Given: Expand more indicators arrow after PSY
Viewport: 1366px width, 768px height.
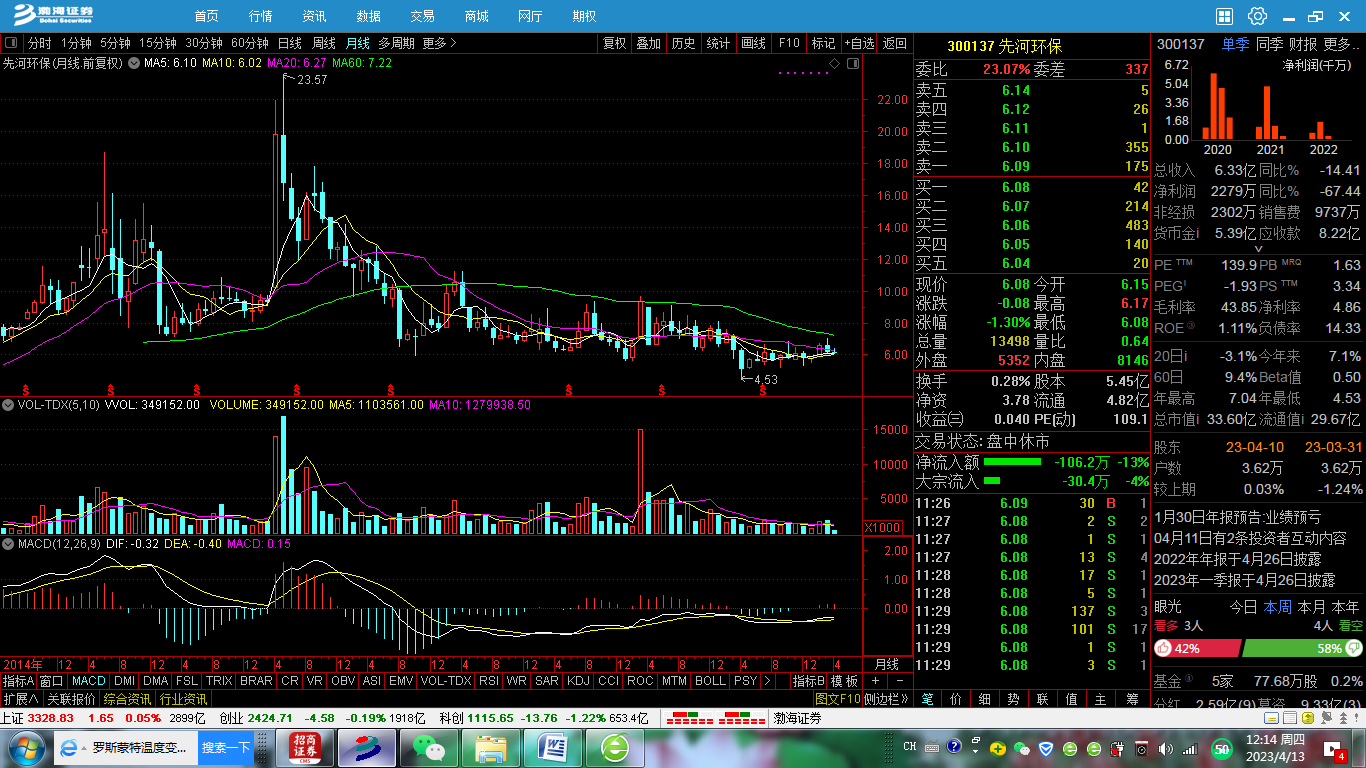Looking at the screenshot, I should (767, 681).
